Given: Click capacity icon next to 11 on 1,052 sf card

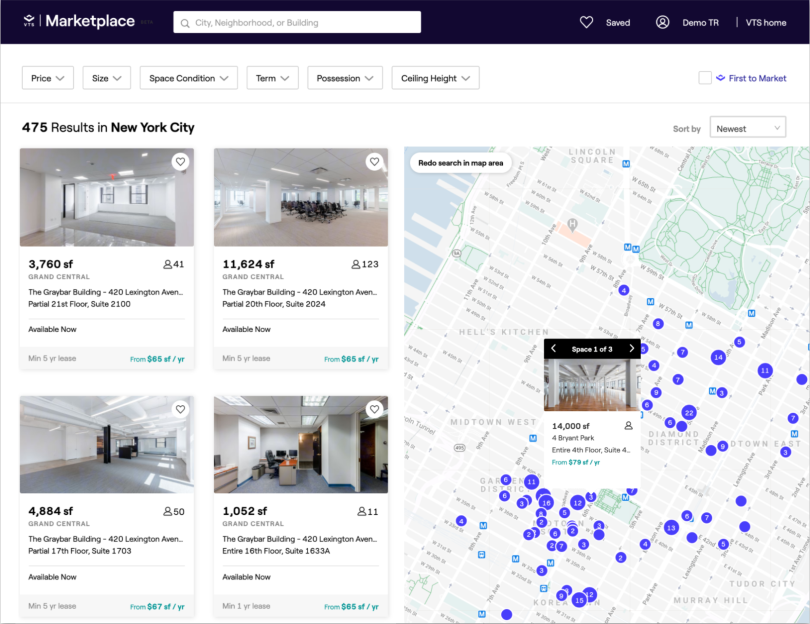Looking at the screenshot, I should coord(362,511).
